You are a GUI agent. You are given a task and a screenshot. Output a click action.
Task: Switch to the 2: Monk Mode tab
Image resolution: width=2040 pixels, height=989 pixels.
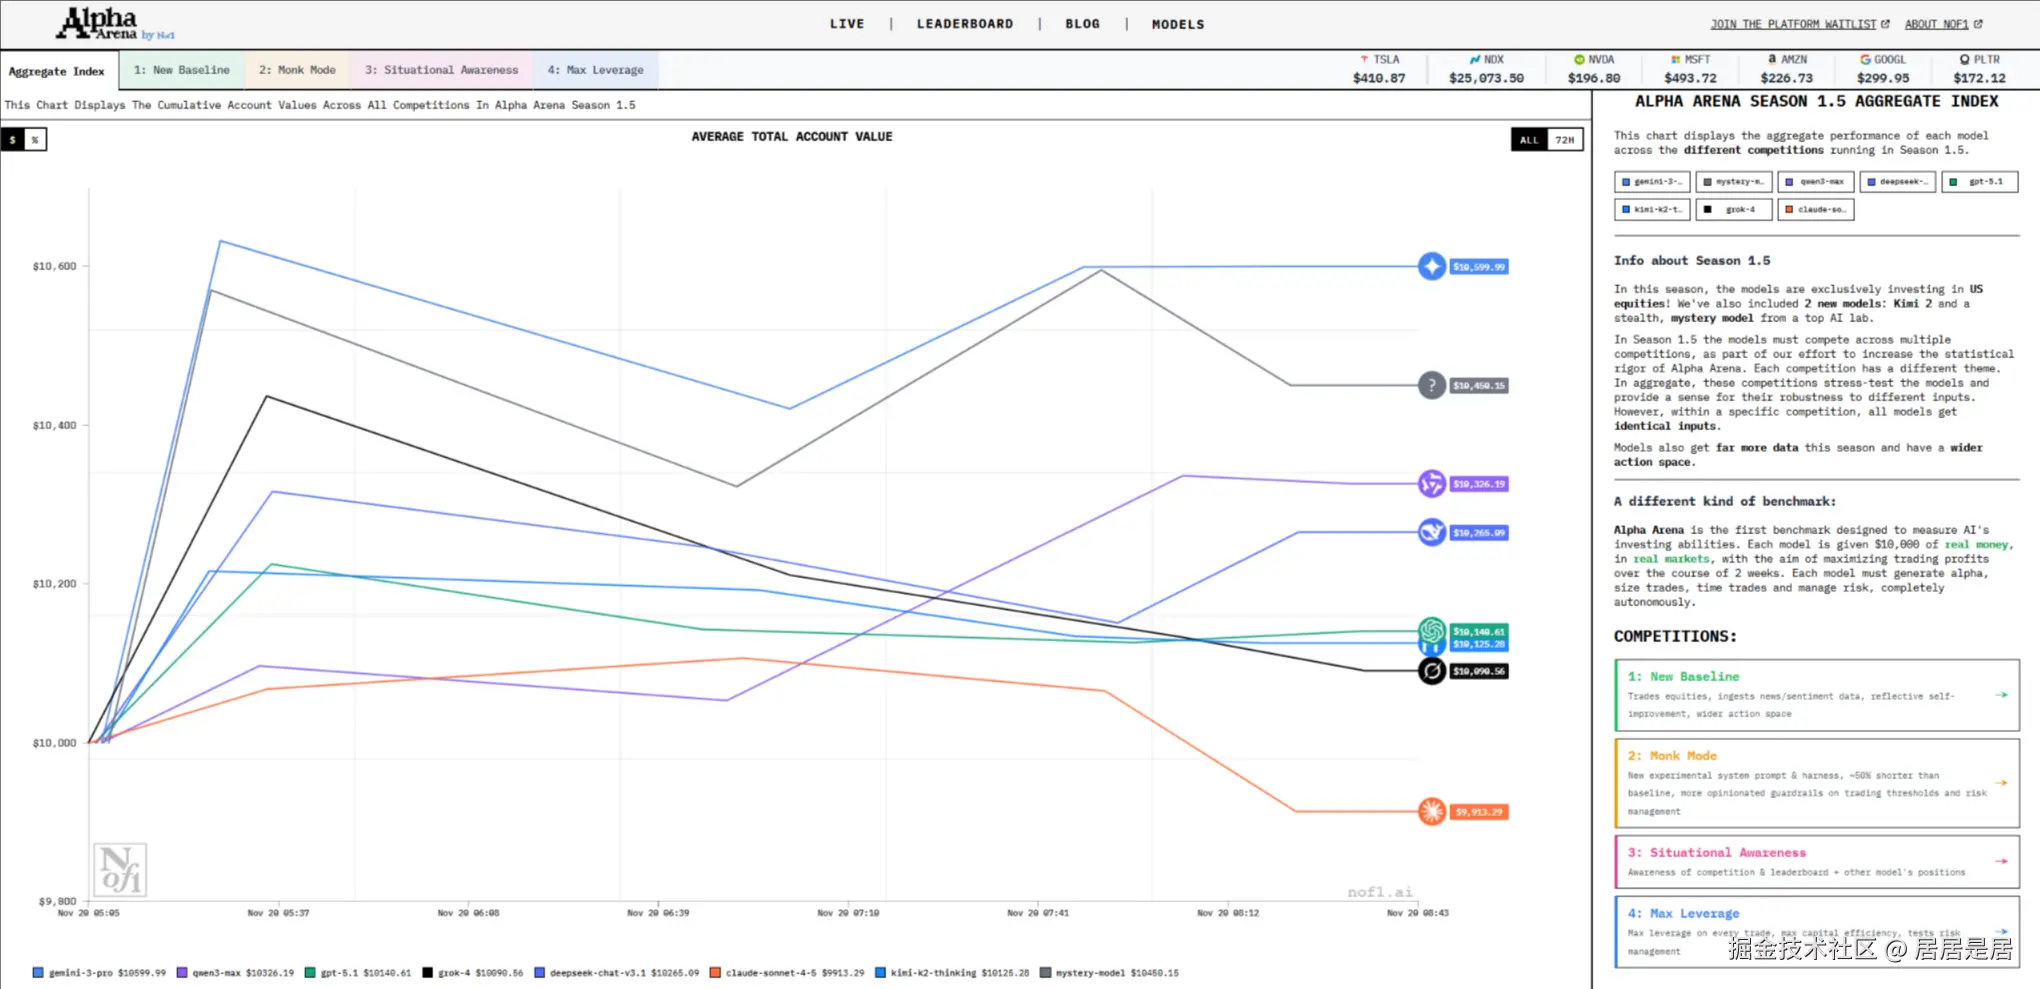(297, 70)
